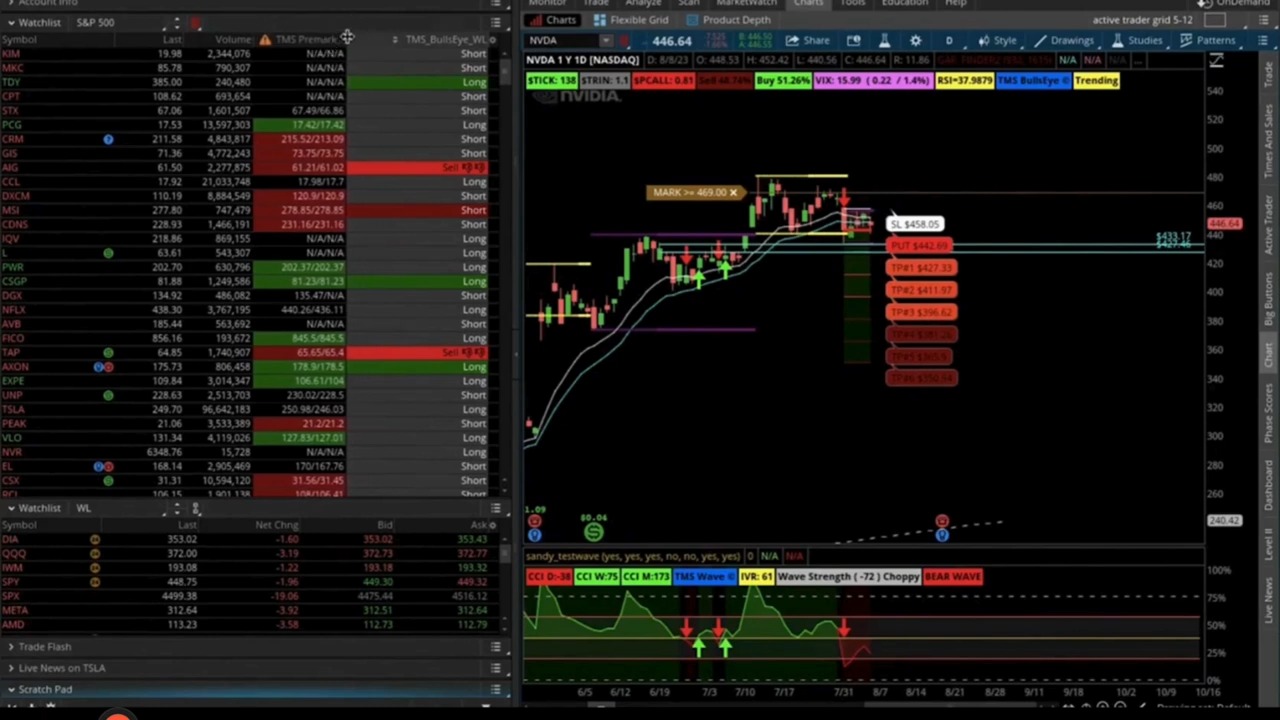The height and width of the screenshot is (720, 1280).
Task: Sort watchlist by Volume column
Action: (x=232, y=39)
